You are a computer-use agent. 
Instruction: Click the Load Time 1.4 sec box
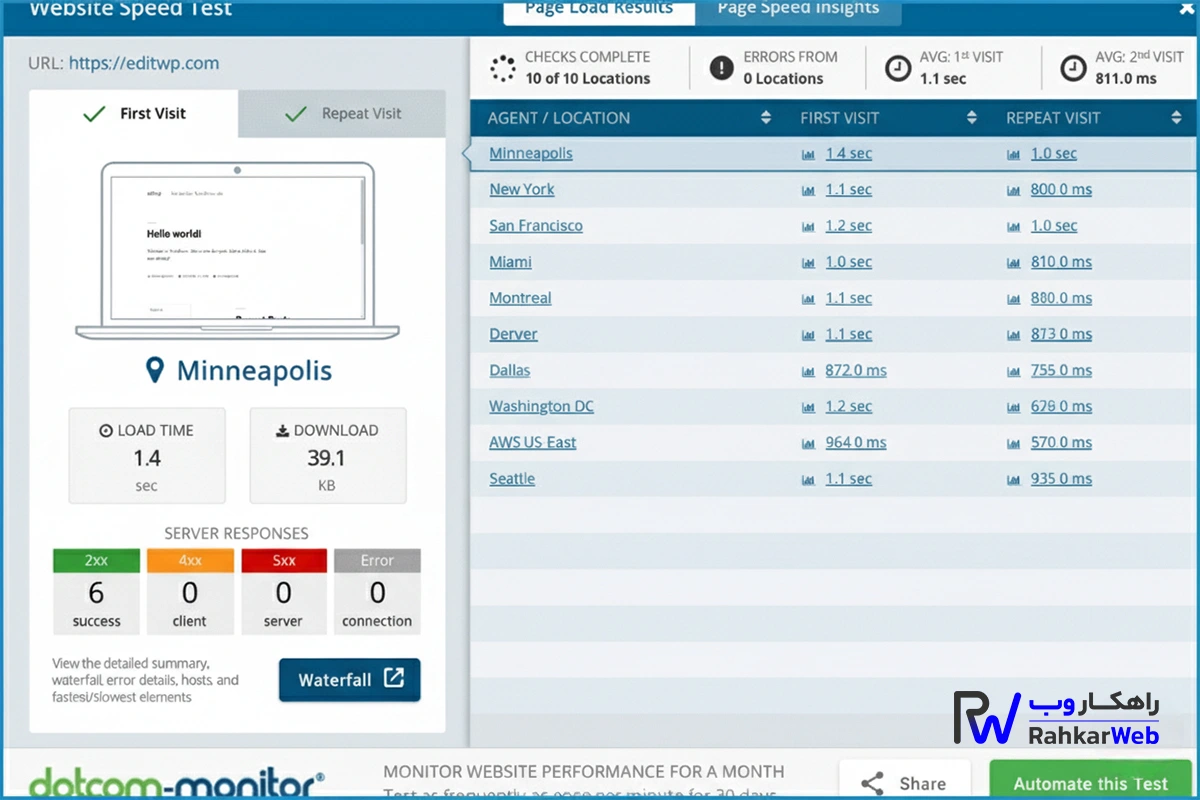pos(147,456)
